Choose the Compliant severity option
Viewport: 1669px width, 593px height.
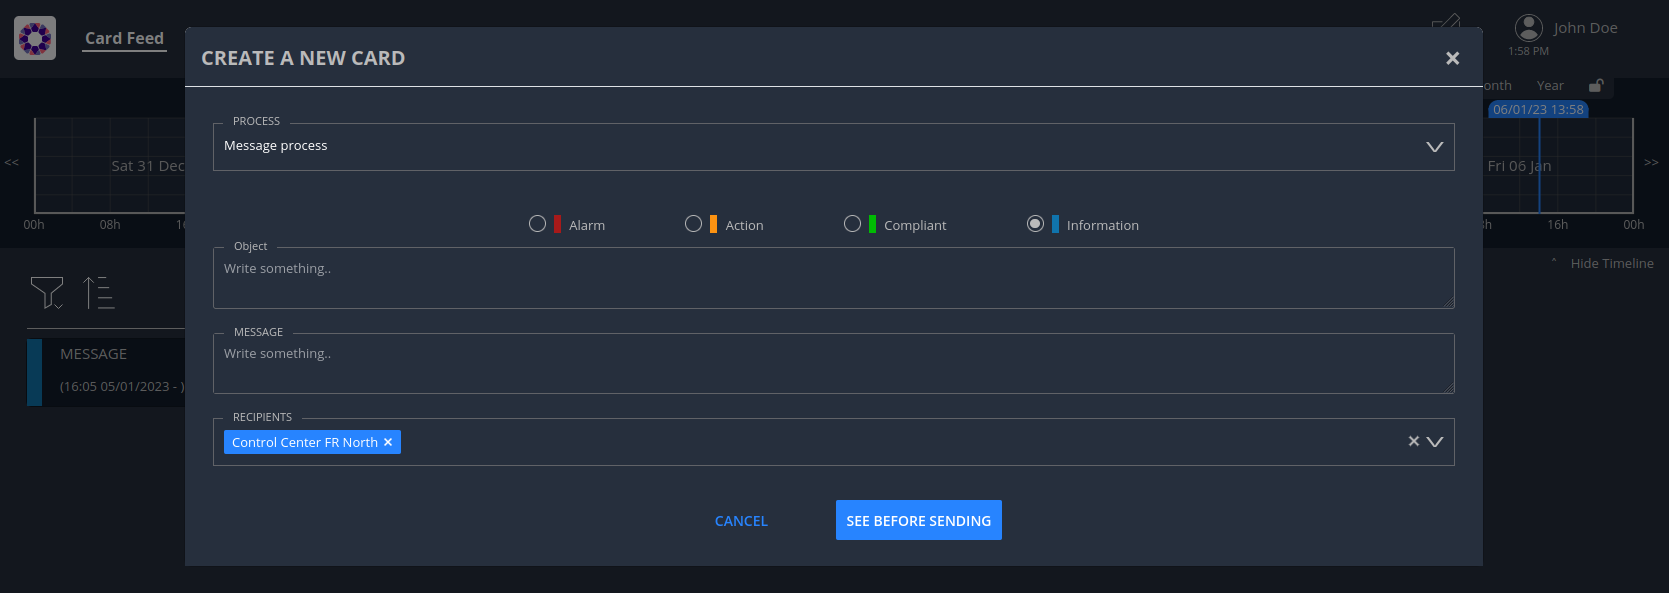coord(852,224)
